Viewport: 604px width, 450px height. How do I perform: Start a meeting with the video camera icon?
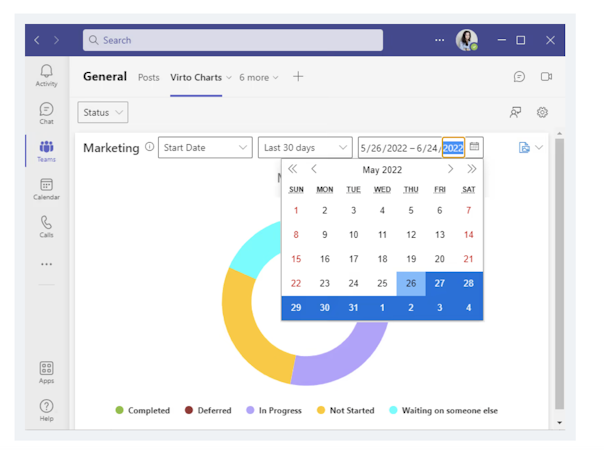point(546,77)
